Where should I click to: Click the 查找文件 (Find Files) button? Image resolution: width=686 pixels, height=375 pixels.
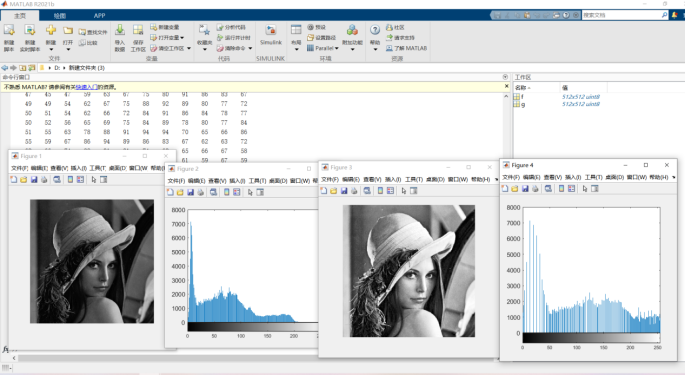coord(93,32)
